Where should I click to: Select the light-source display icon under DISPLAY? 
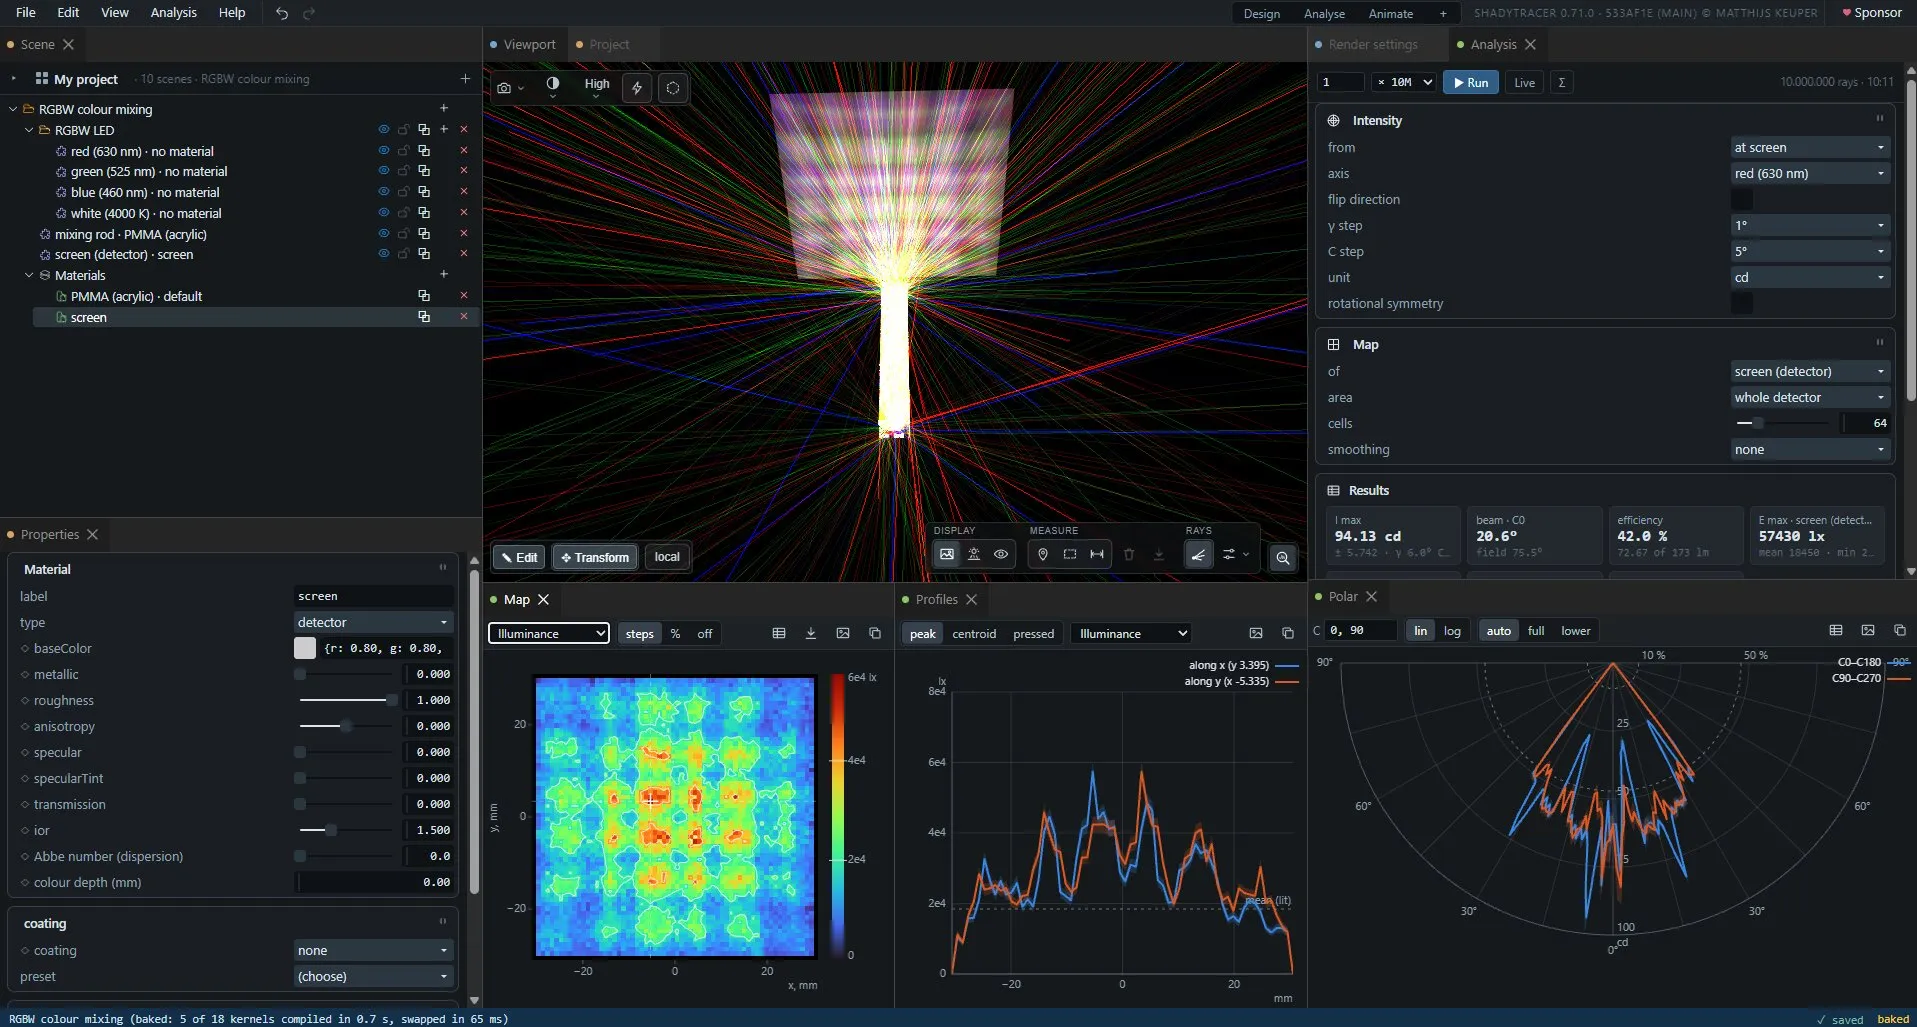pos(973,554)
